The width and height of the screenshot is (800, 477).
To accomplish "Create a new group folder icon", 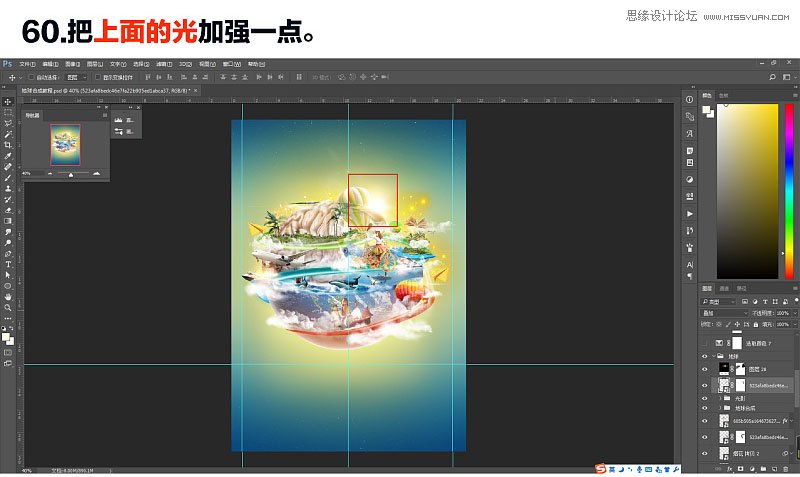I will 763,468.
